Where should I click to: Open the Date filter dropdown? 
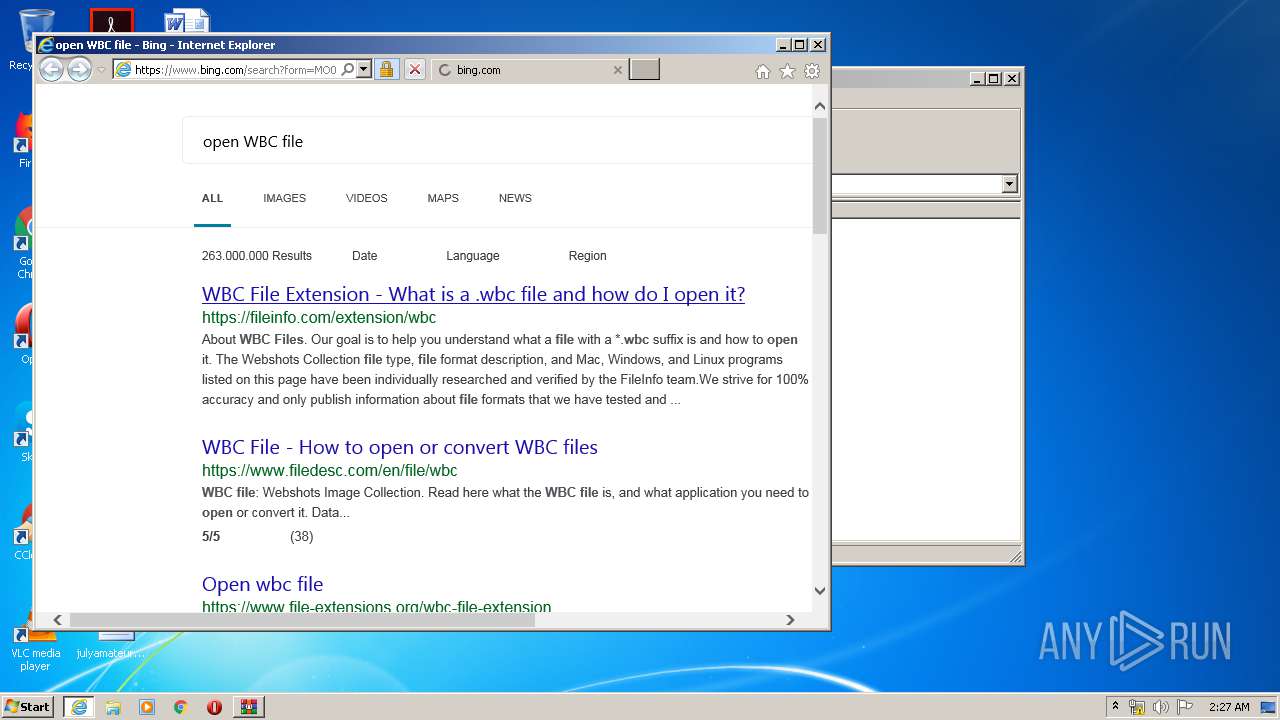365,256
